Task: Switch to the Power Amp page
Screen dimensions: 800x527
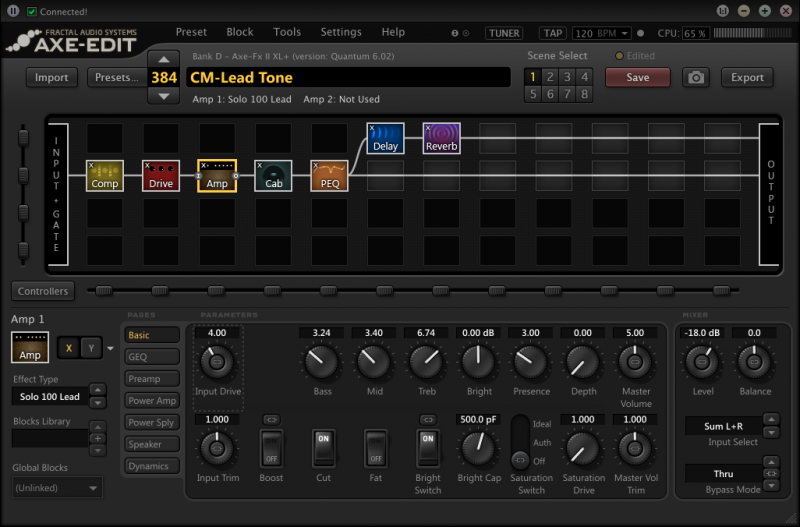Action: (152, 401)
